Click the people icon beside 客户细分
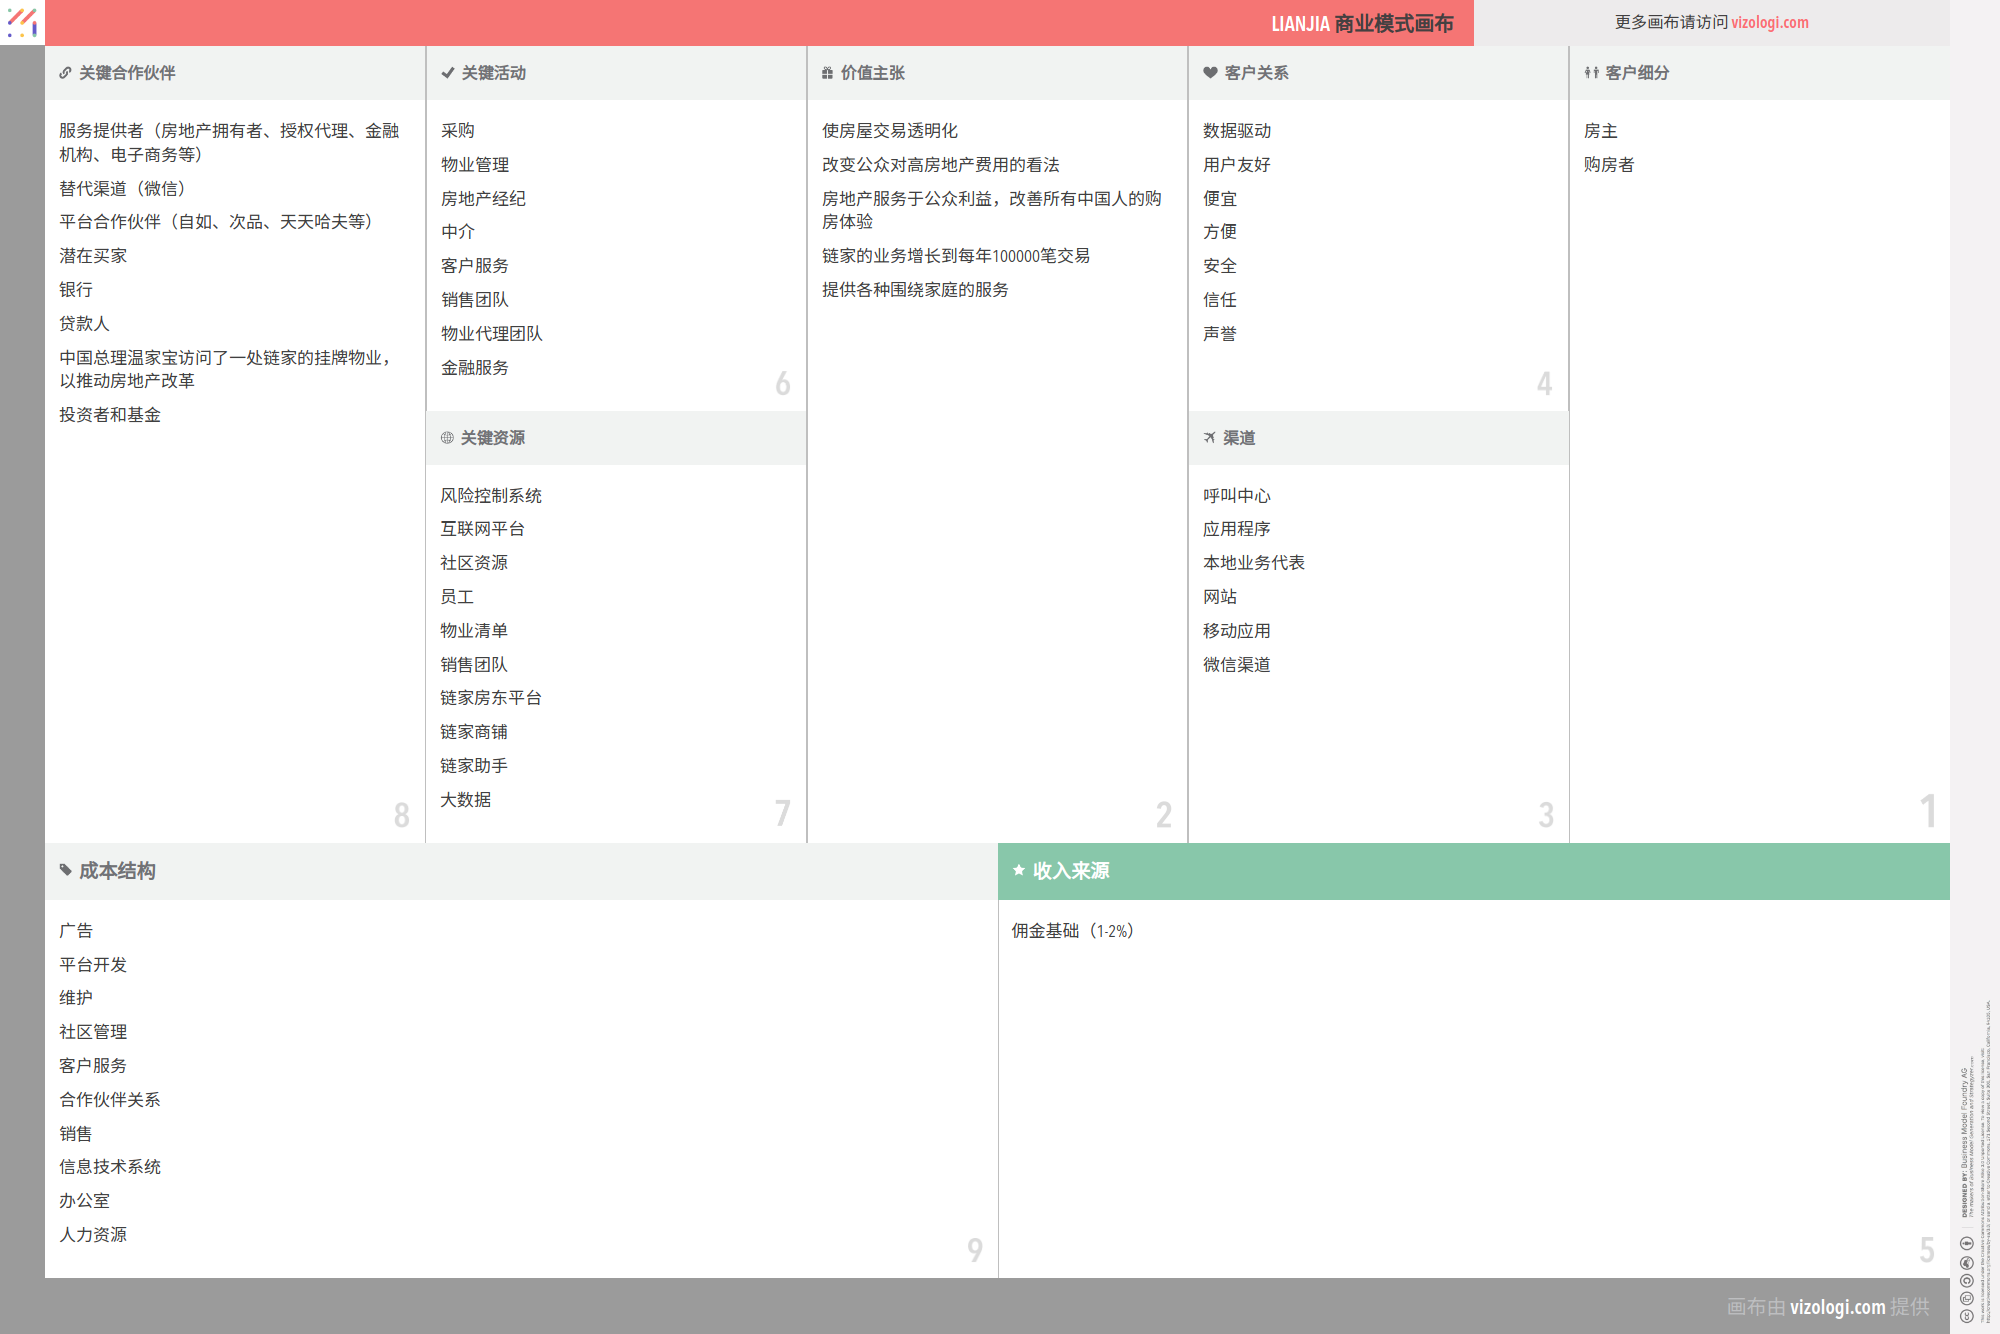2000x1334 pixels. [x=1591, y=73]
